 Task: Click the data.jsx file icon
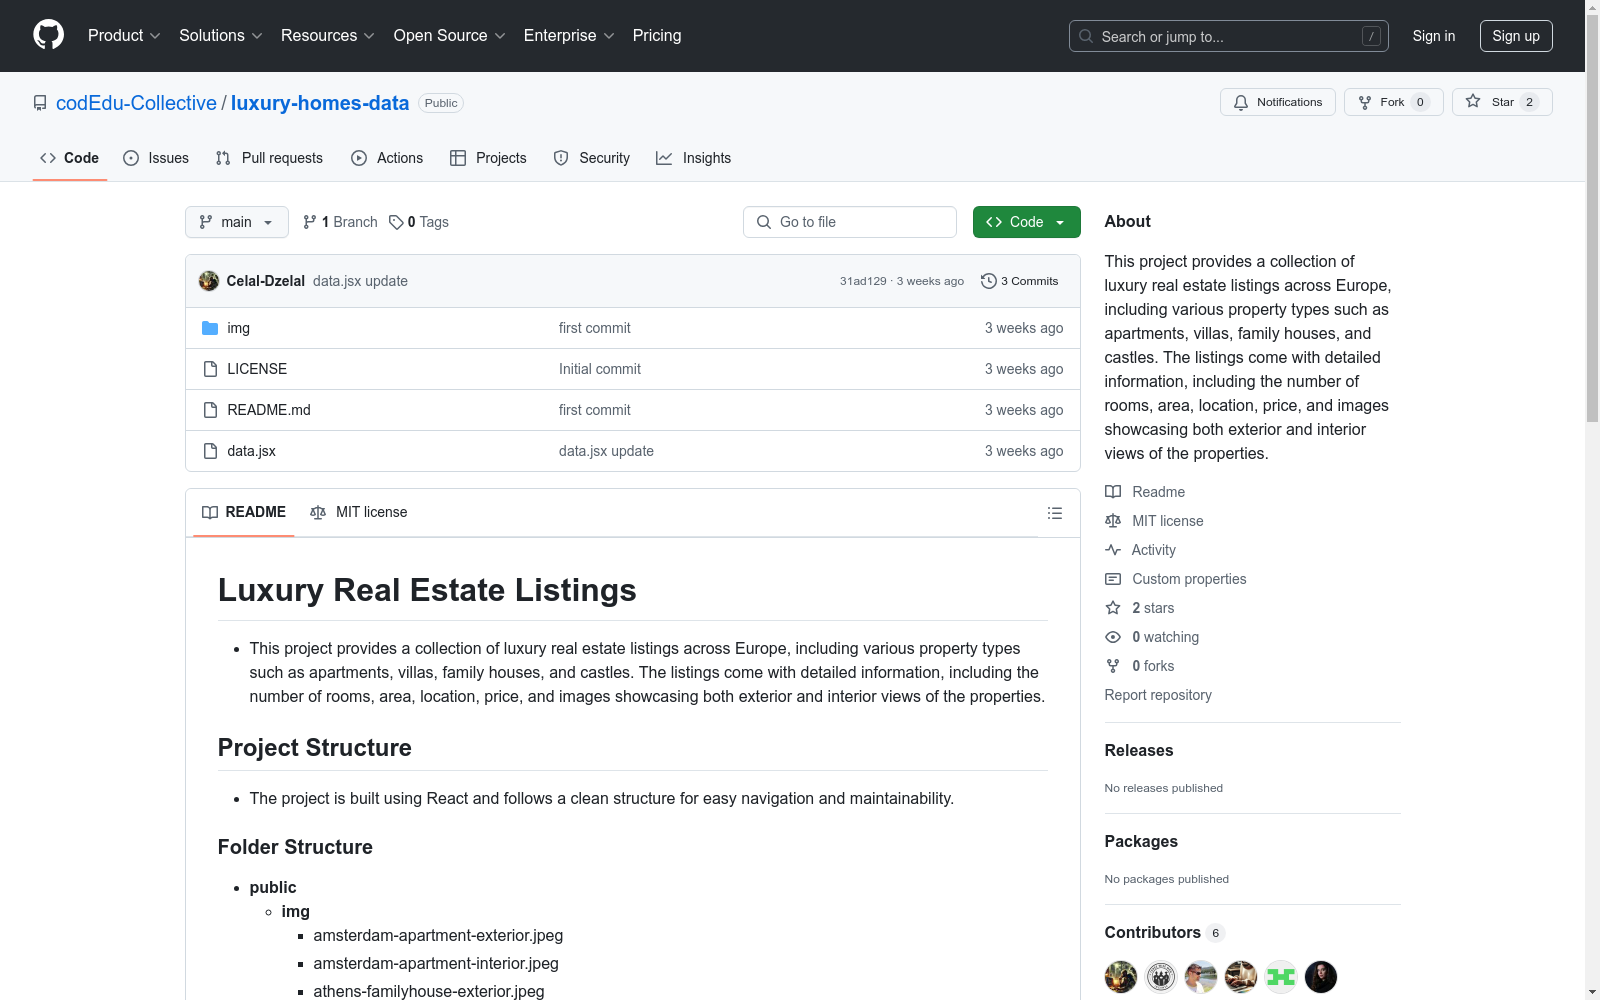point(210,451)
